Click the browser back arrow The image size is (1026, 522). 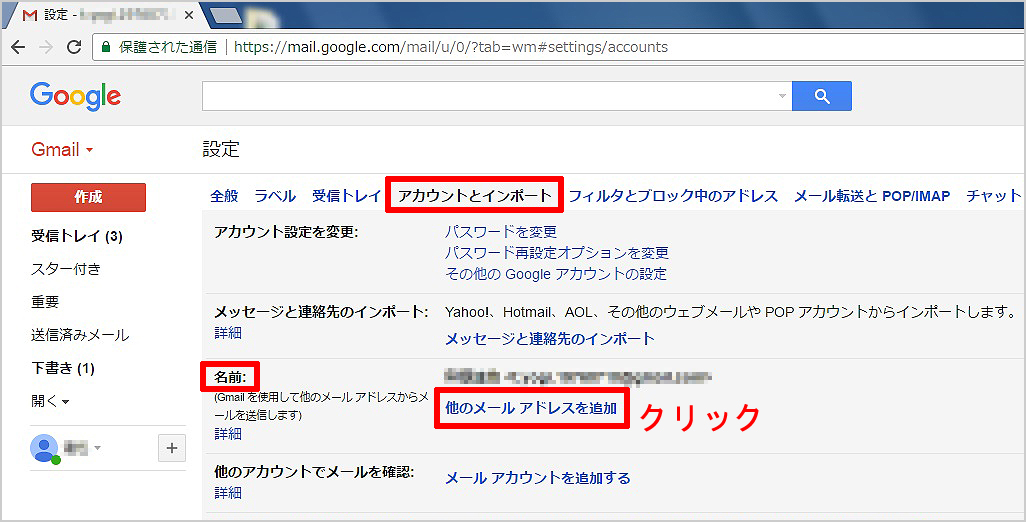click(x=18, y=47)
